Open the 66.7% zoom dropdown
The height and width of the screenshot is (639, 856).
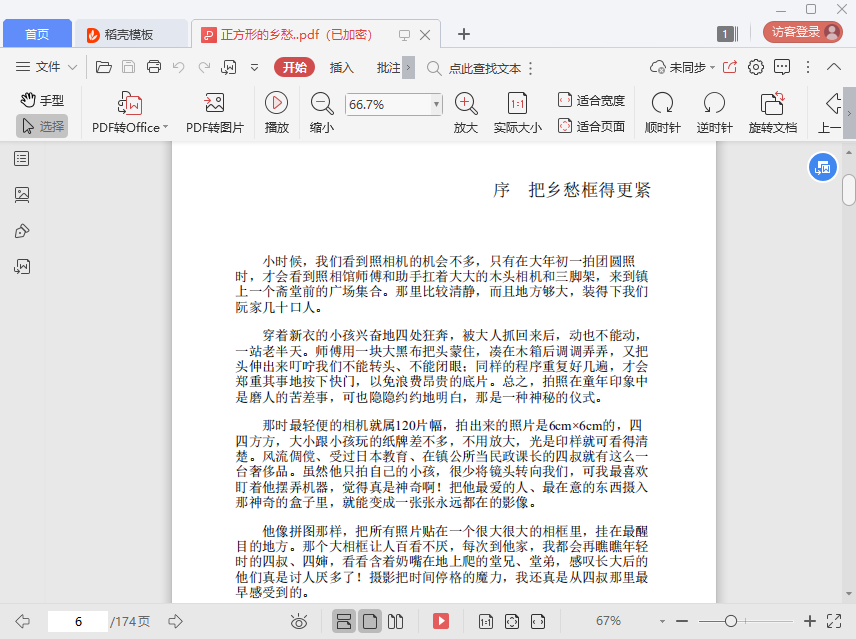coord(436,104)
